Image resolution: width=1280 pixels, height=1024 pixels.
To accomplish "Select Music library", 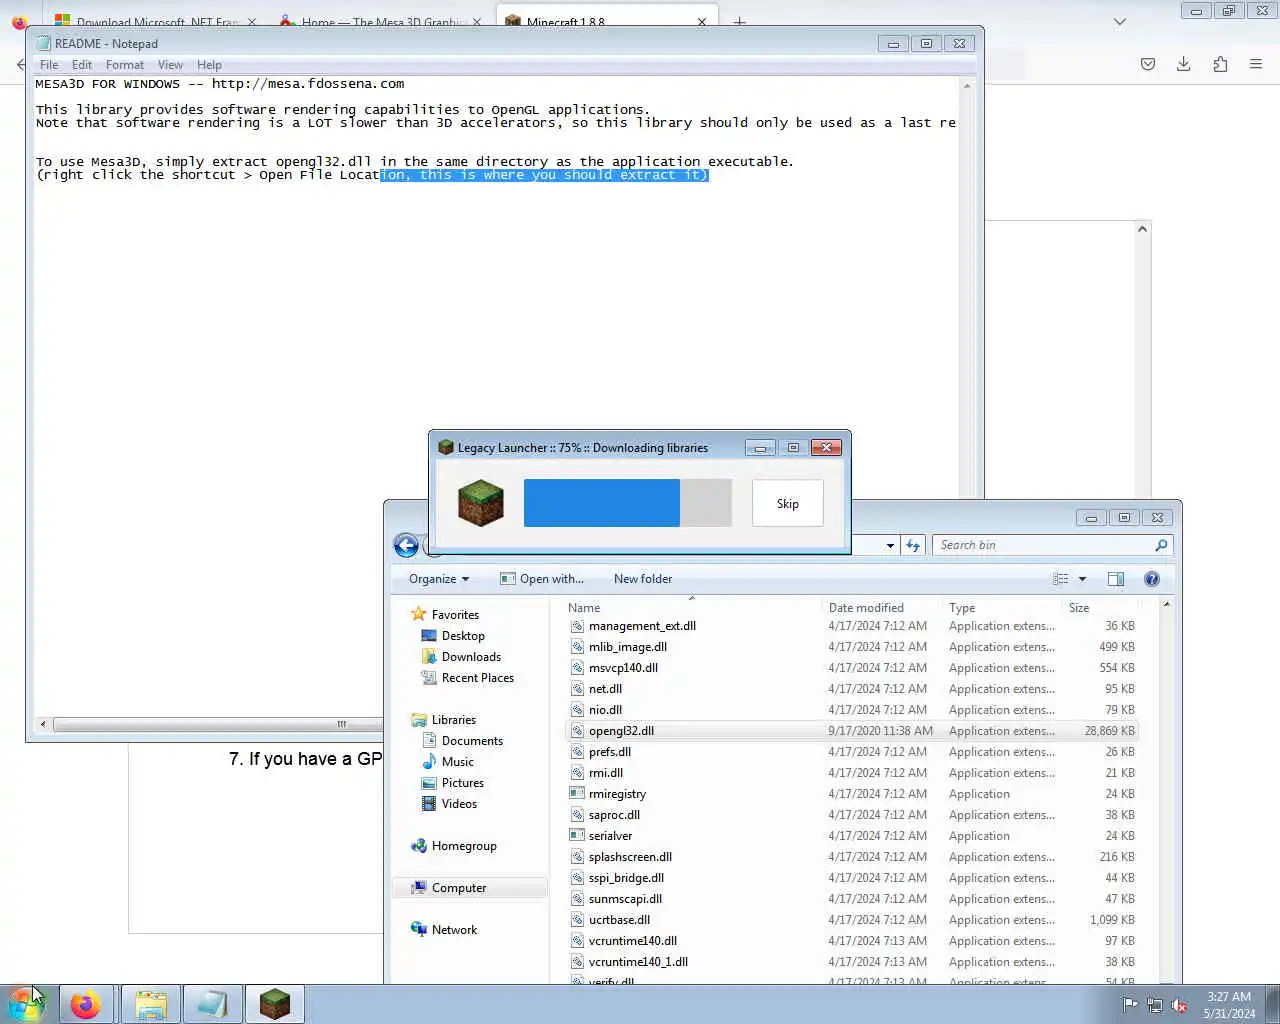I will click(457, 762).
